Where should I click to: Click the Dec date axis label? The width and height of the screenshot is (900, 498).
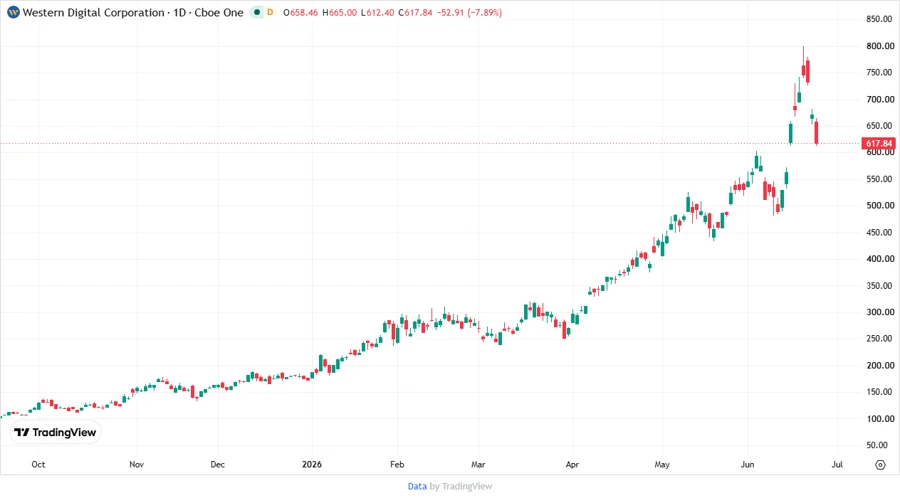[x=218, y=464]
